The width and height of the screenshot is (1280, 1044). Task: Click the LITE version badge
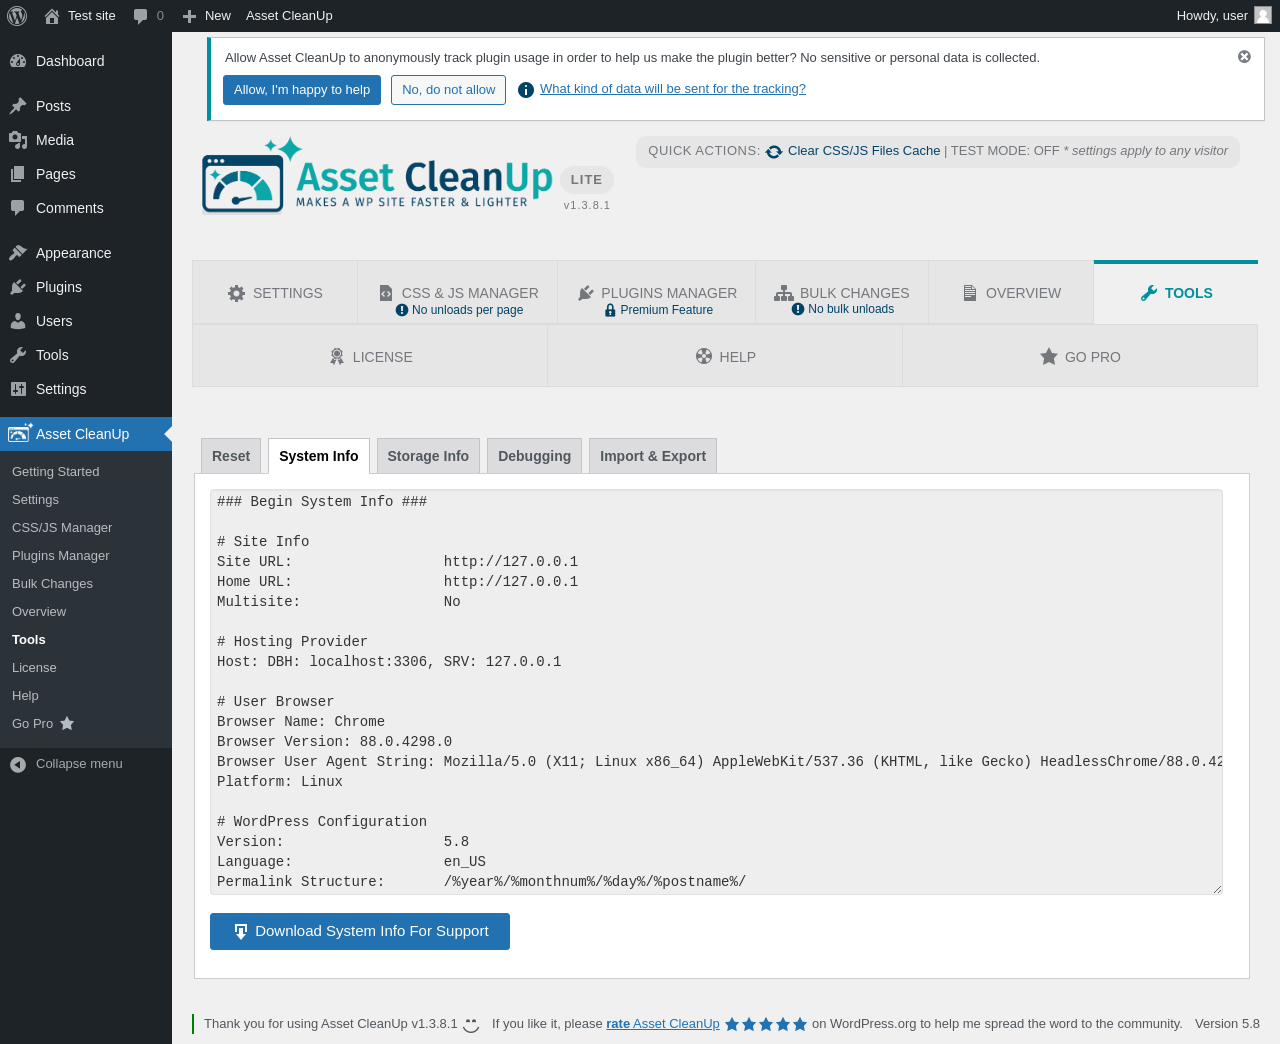[x=587, y=180]
